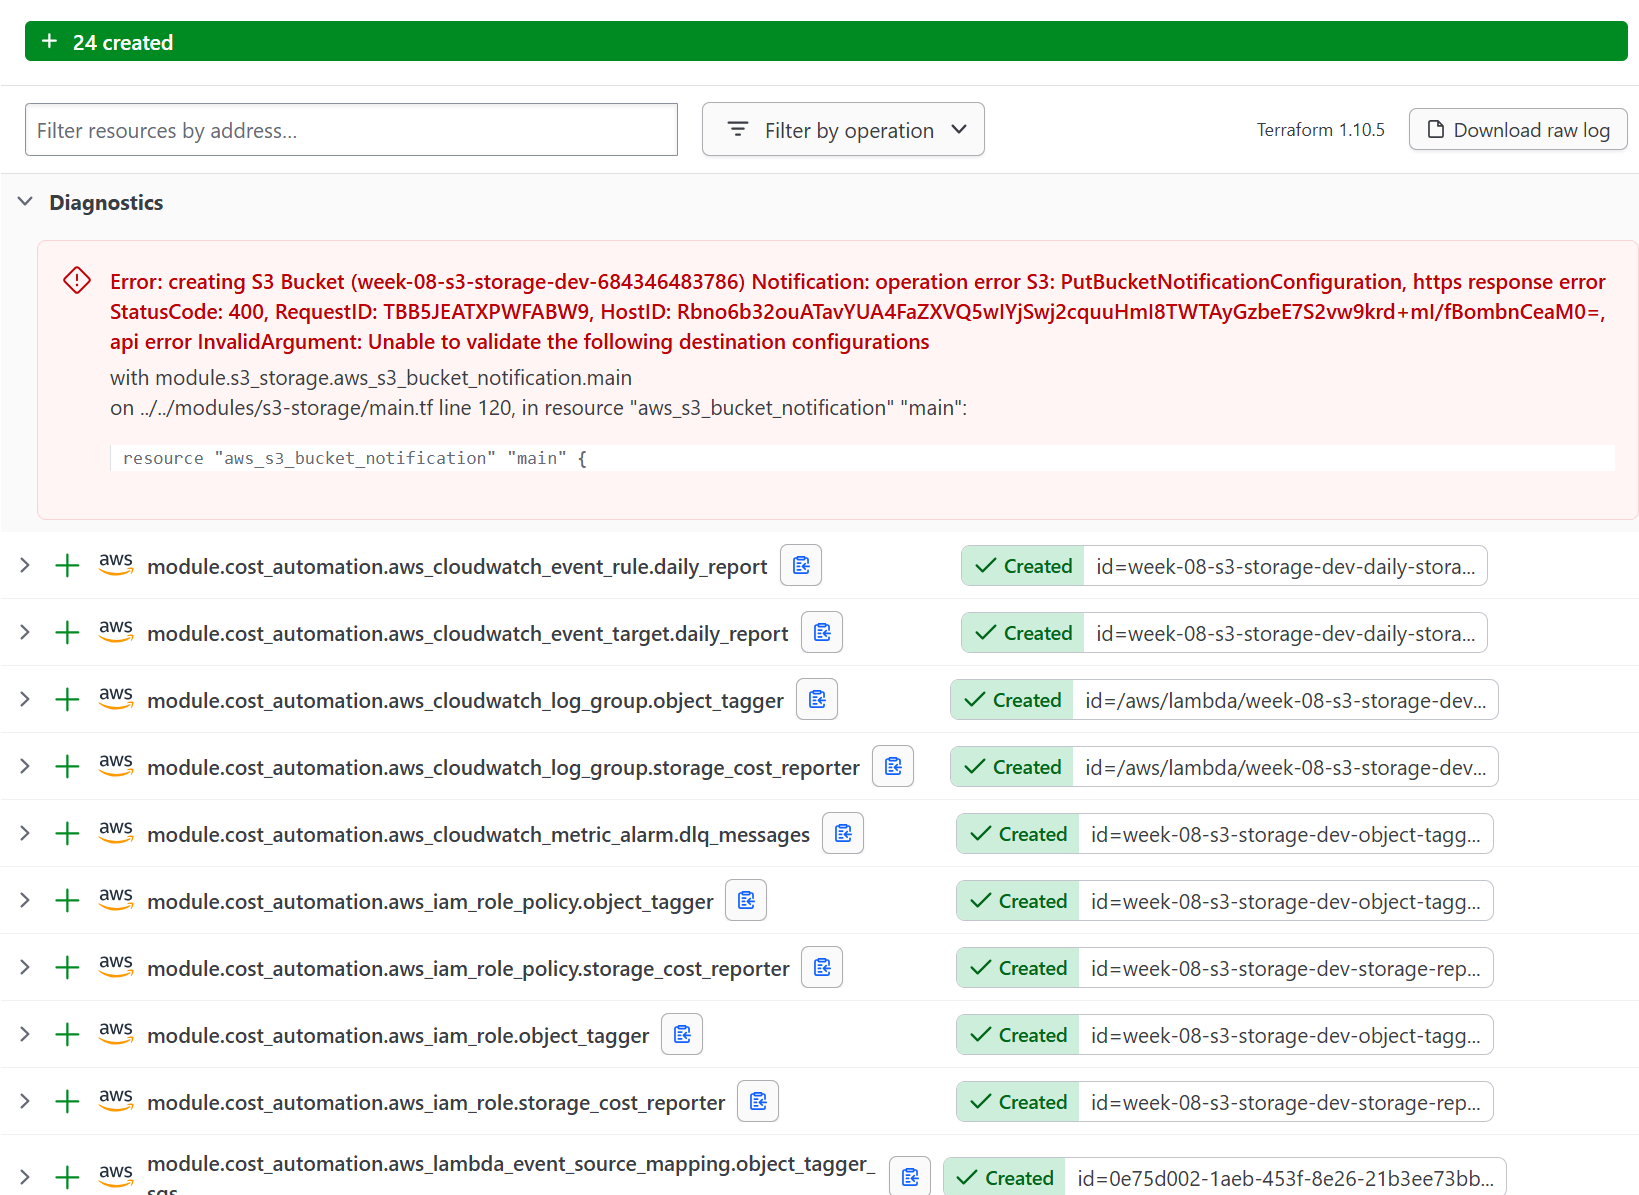Expand cloudwatch_metric_alarm.dlq_messages resource row
1639x1195 pixels.
point(25,833)
